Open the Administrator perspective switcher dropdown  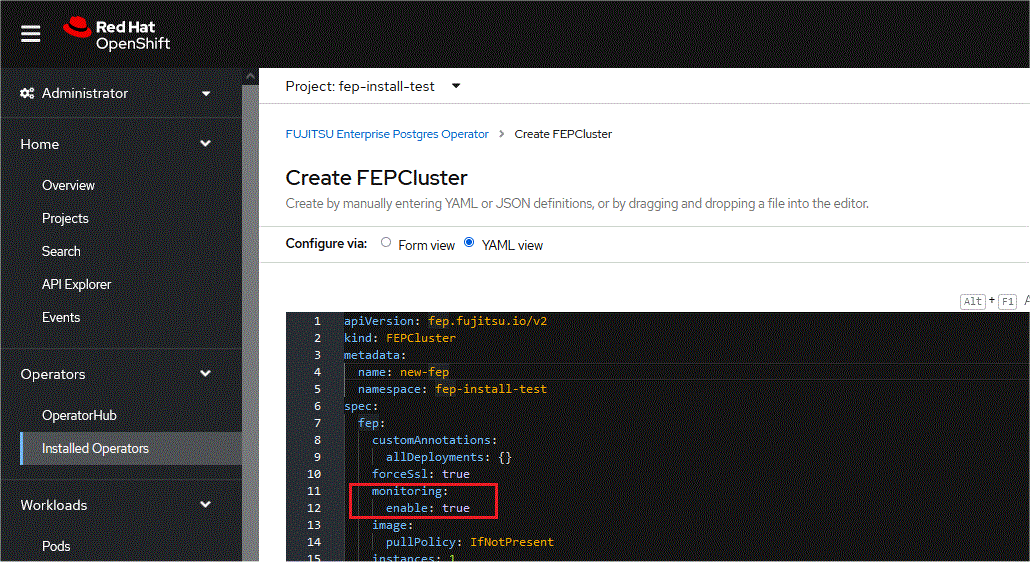point(206,94)
